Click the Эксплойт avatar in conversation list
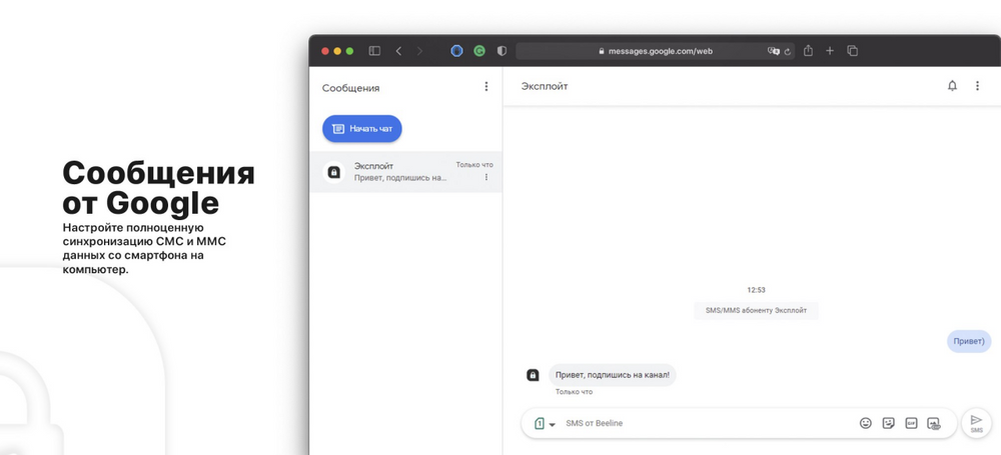The width and height of the screenshot is (1001, 455). pos(333,172)
